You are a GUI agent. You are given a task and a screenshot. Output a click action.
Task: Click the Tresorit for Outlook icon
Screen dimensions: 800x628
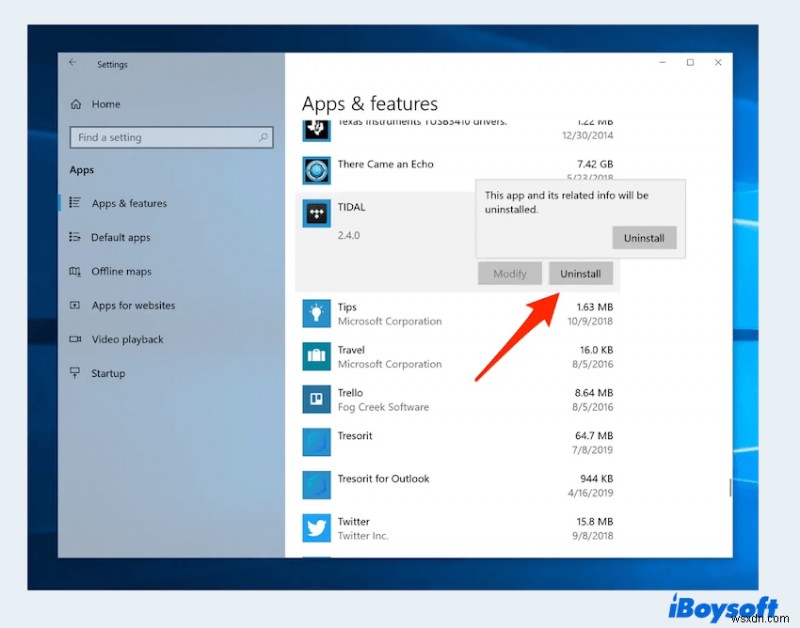click(316, 485)
